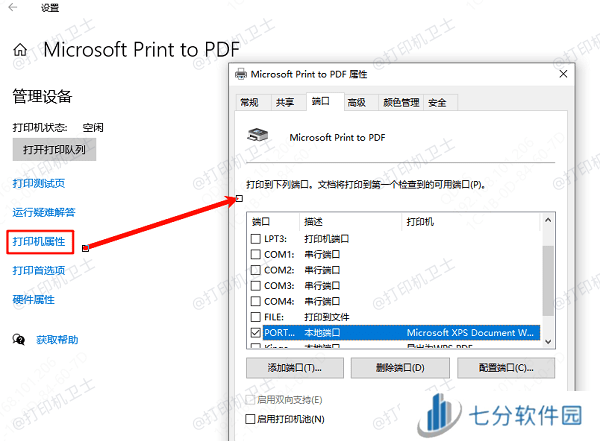Click the 删除端口(D) button
Image resolution: width=600 pixels, height=441 pixels.
(x=400, y=368)
